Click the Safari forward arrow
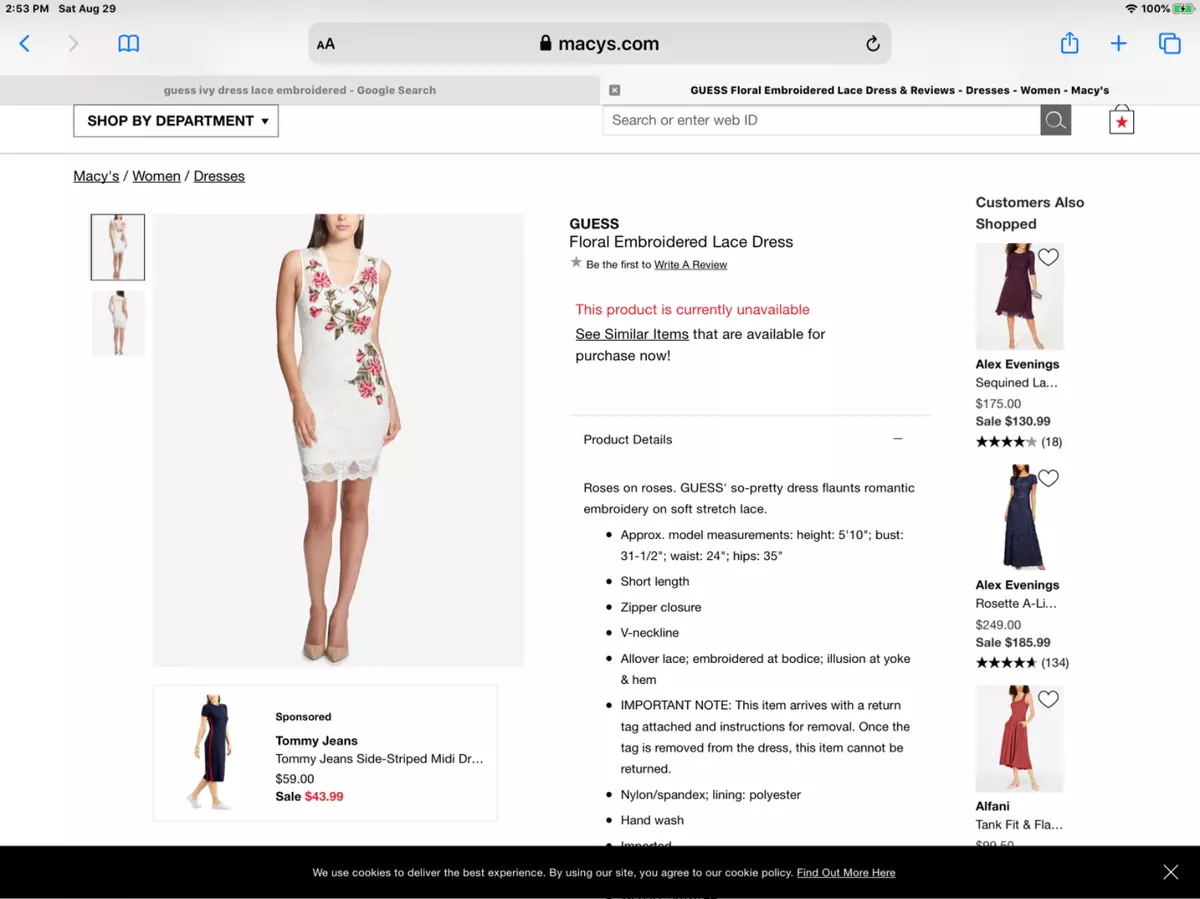Image resolution: width=1200 pixels, height=899 pixels. click(x=73, y=43)
